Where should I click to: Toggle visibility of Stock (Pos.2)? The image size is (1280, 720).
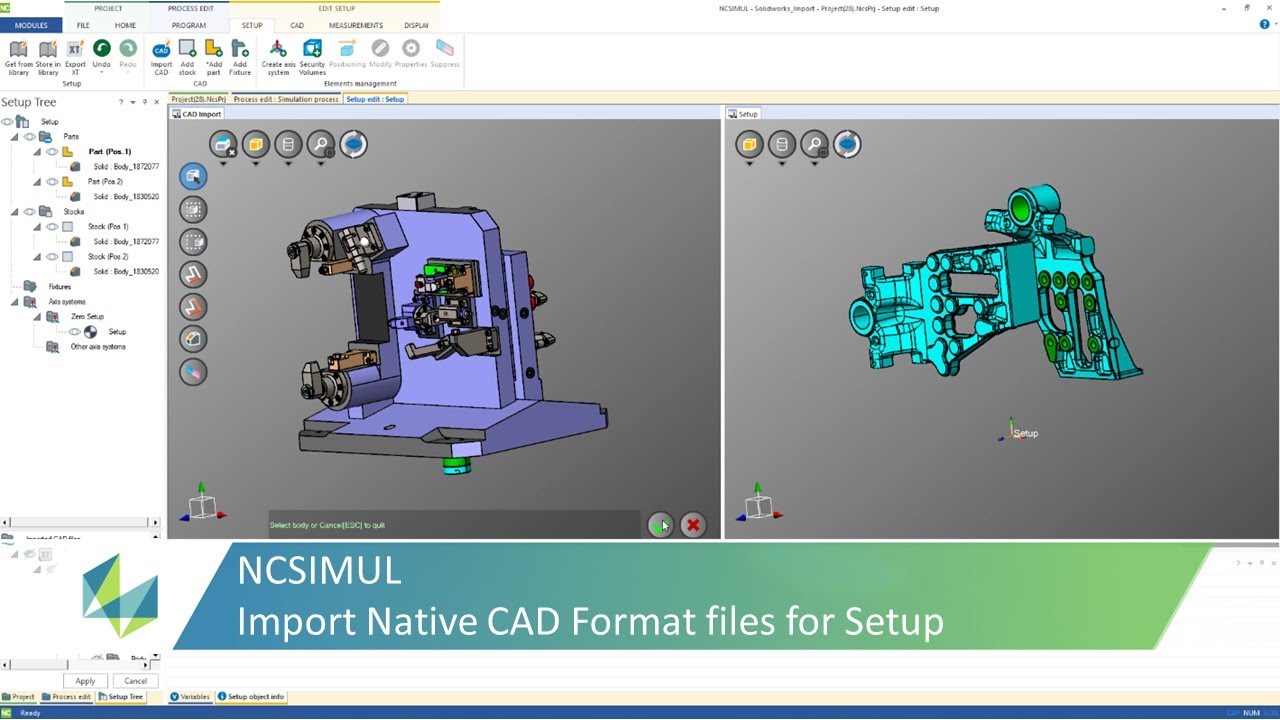[52, 257]
